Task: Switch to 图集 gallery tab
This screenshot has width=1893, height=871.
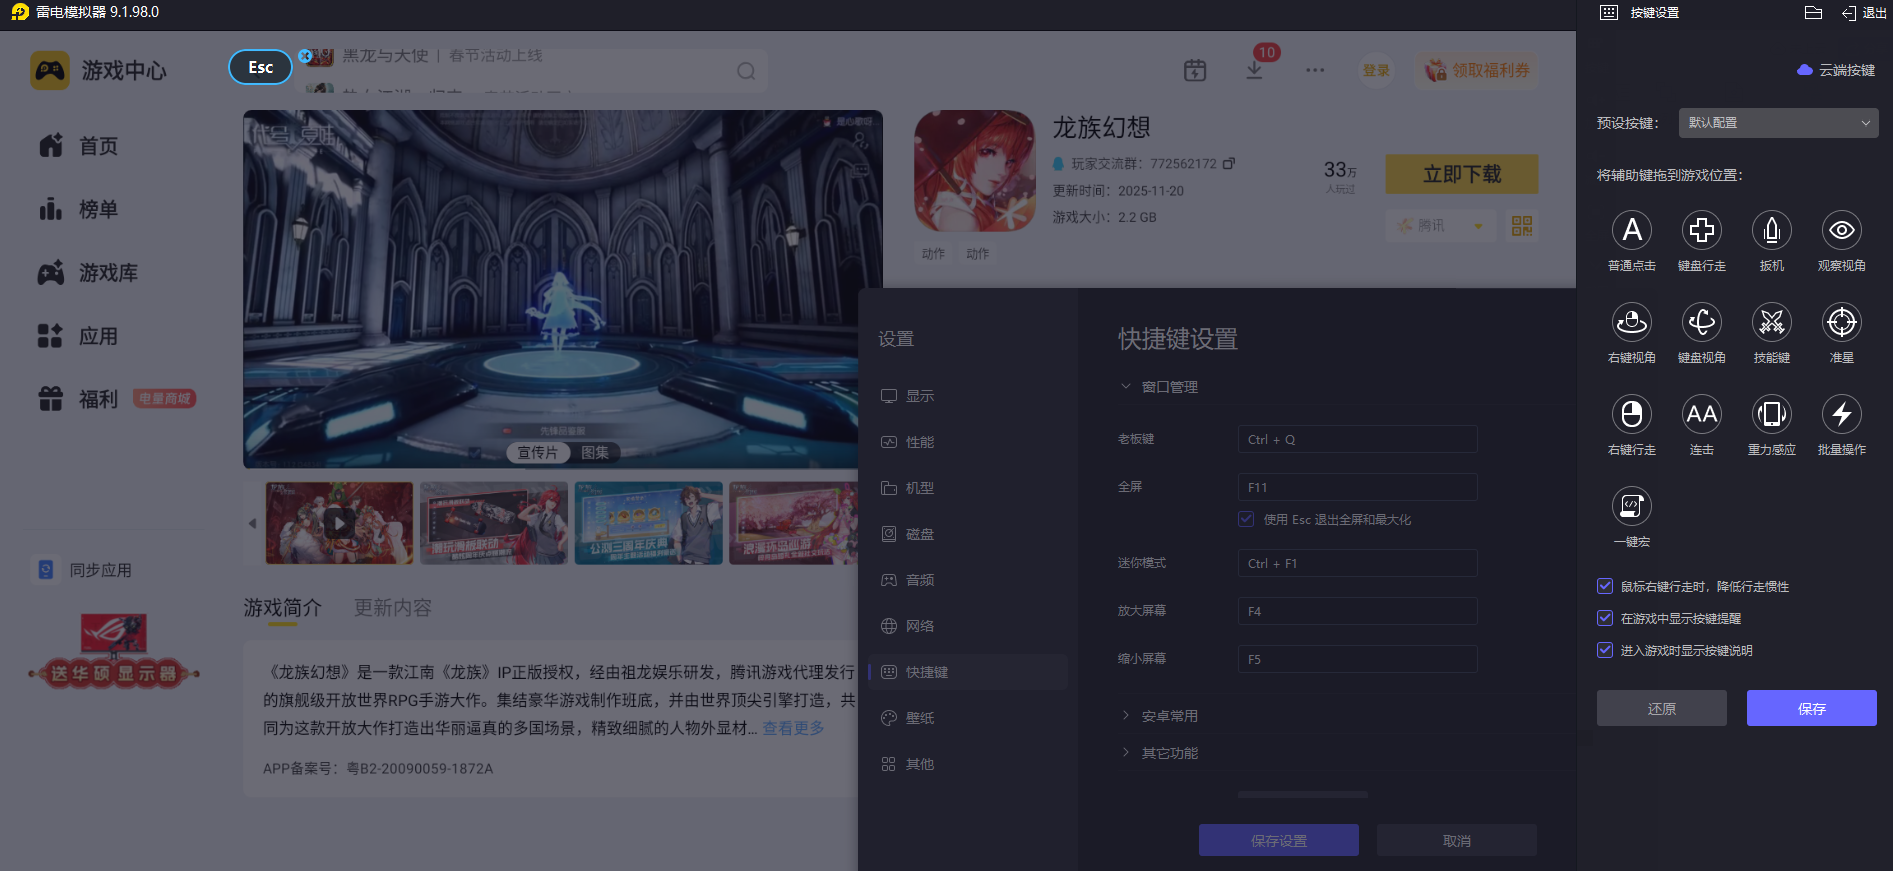Action: (x=595, y=453)
